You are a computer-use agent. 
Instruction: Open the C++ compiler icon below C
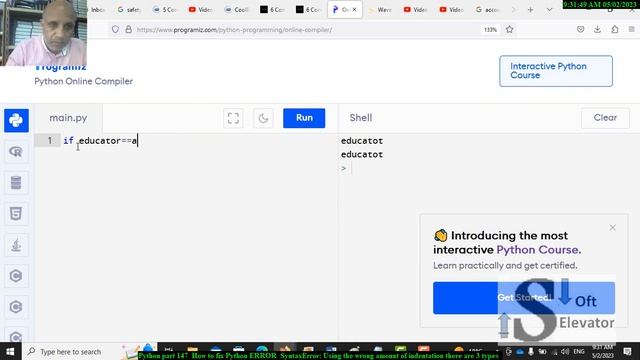(16, 307)
